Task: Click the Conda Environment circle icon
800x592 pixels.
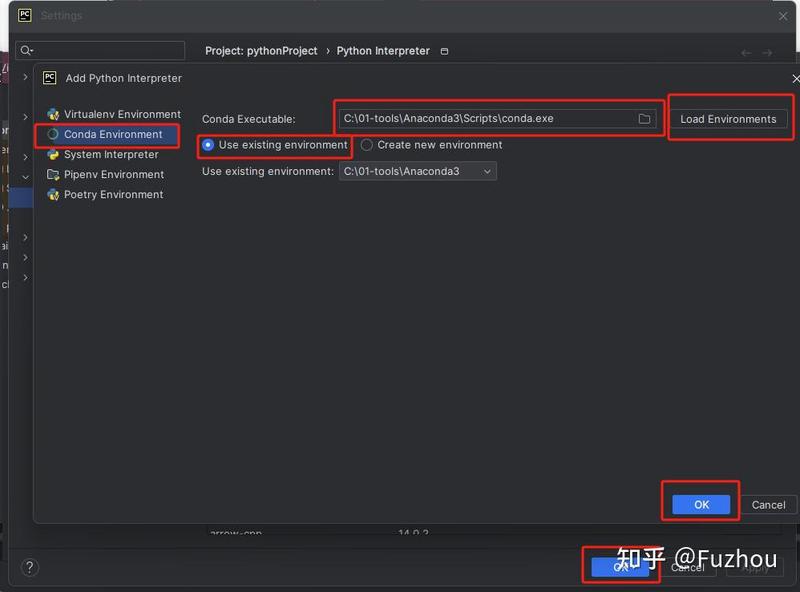Action: point(53,134)
